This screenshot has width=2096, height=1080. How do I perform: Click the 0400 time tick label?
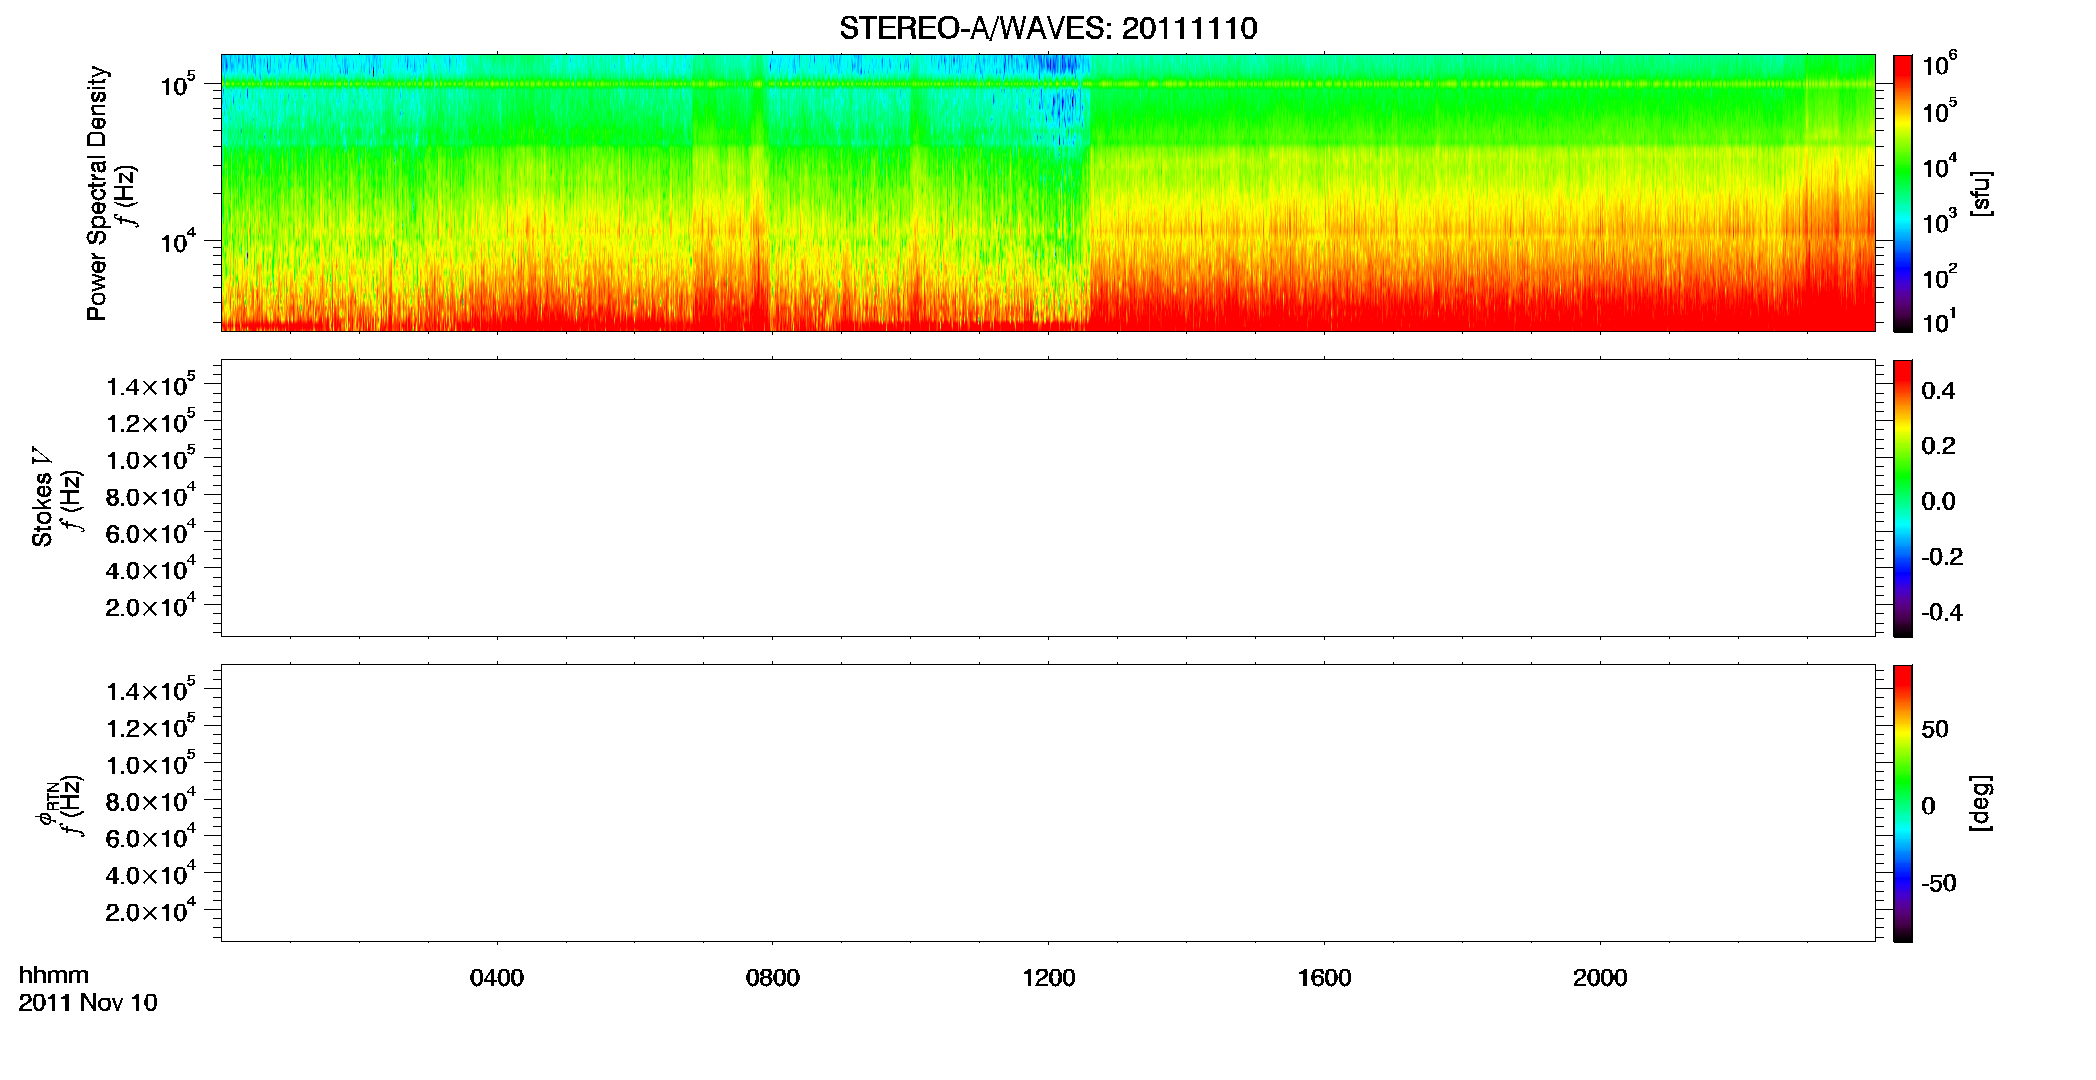click(497, 978)
